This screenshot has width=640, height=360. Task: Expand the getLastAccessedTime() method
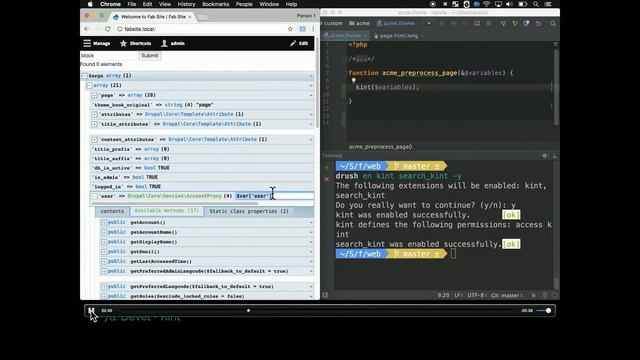click(x=104, y=262)
